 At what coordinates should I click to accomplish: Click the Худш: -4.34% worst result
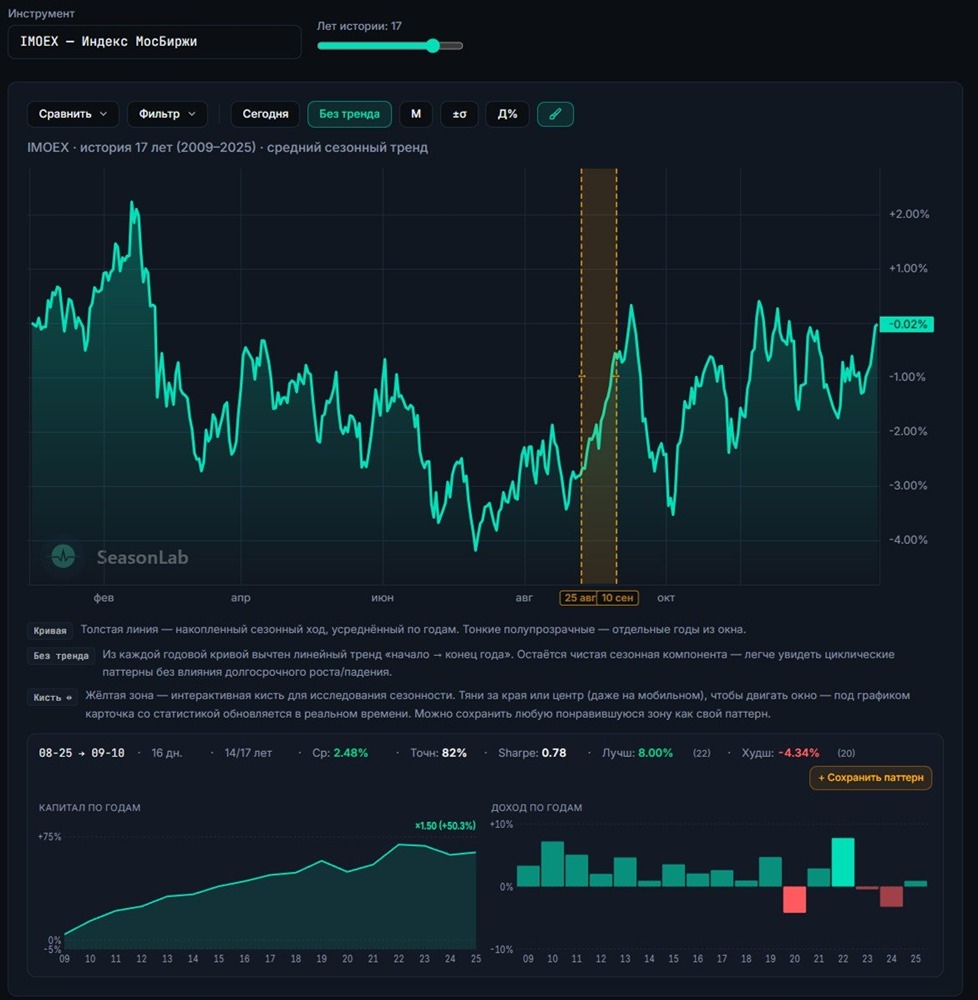coord(780,753)
